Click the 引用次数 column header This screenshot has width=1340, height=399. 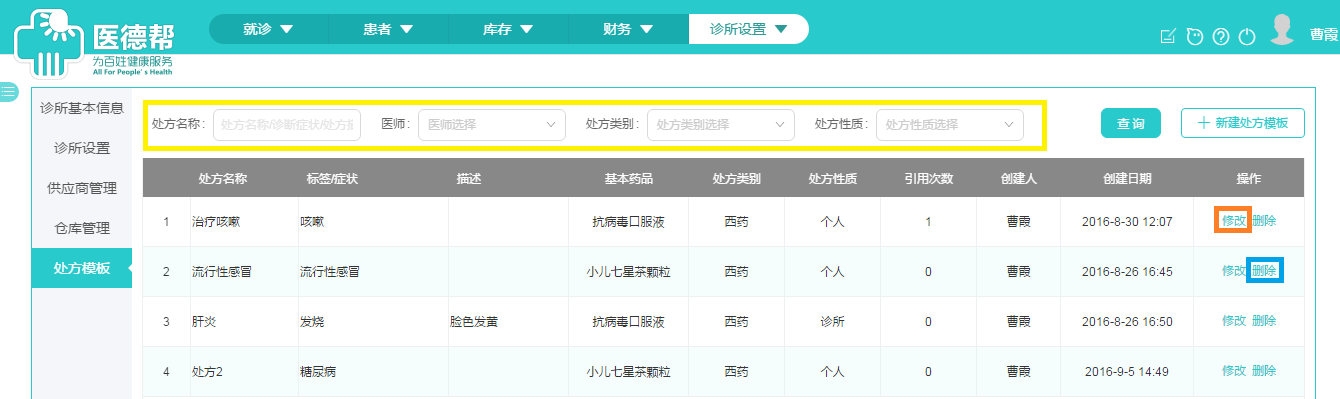pyautogui.click(x=929, y=178)
